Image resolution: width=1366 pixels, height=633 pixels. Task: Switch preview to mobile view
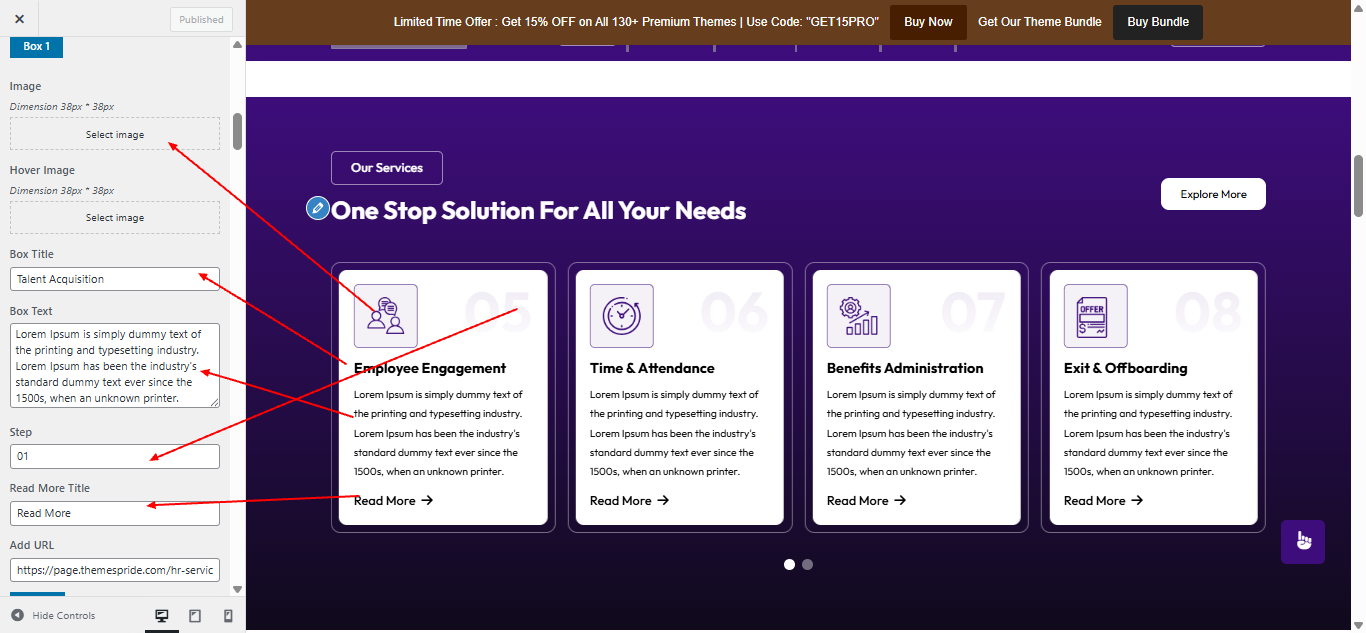click(x=227, y=616)
